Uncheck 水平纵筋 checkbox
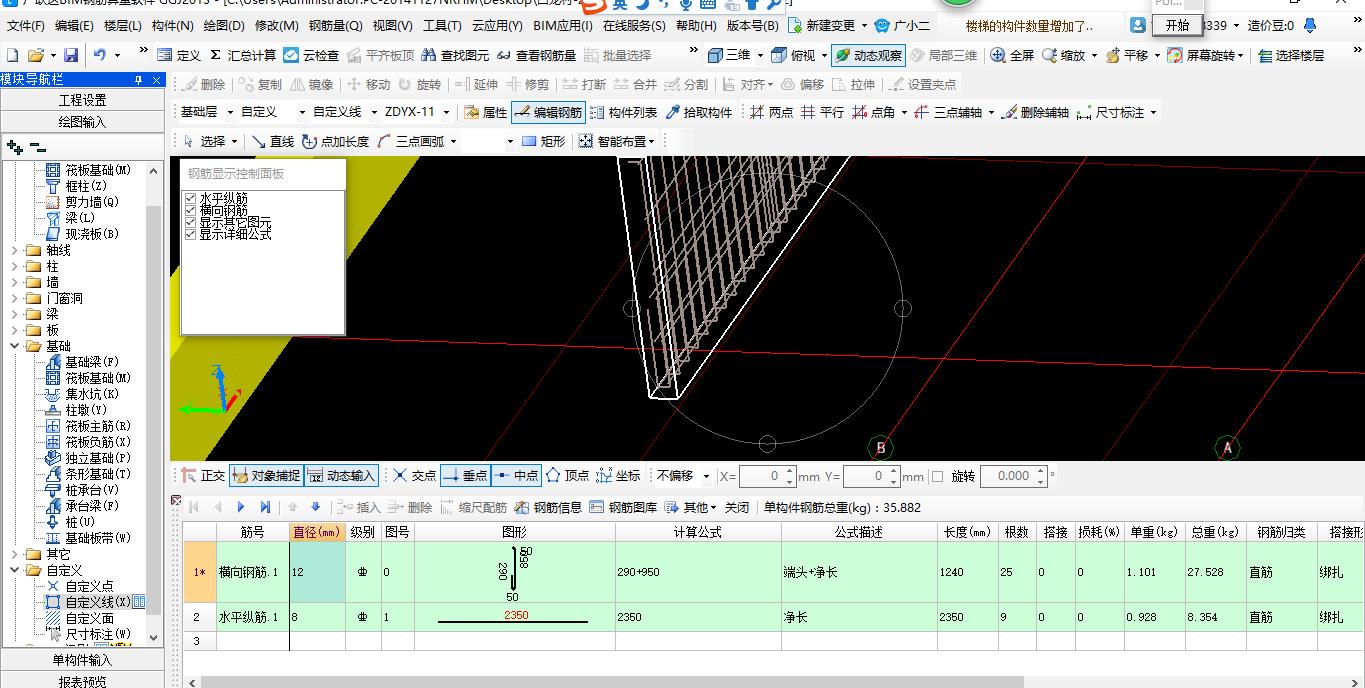 click(191, 199)
